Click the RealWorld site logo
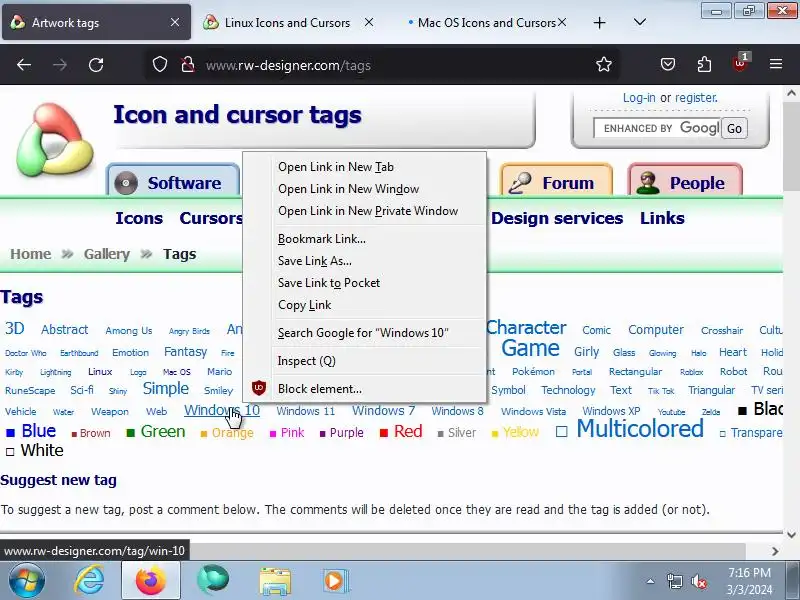The width and height of the screenshot is (800, 600). pyautogui.click(x=55, y=139)
